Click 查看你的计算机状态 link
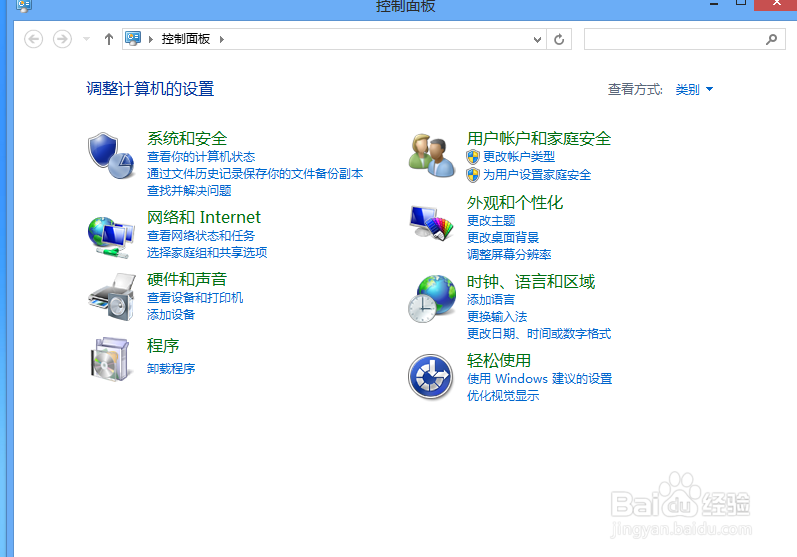 click(201, 157)
